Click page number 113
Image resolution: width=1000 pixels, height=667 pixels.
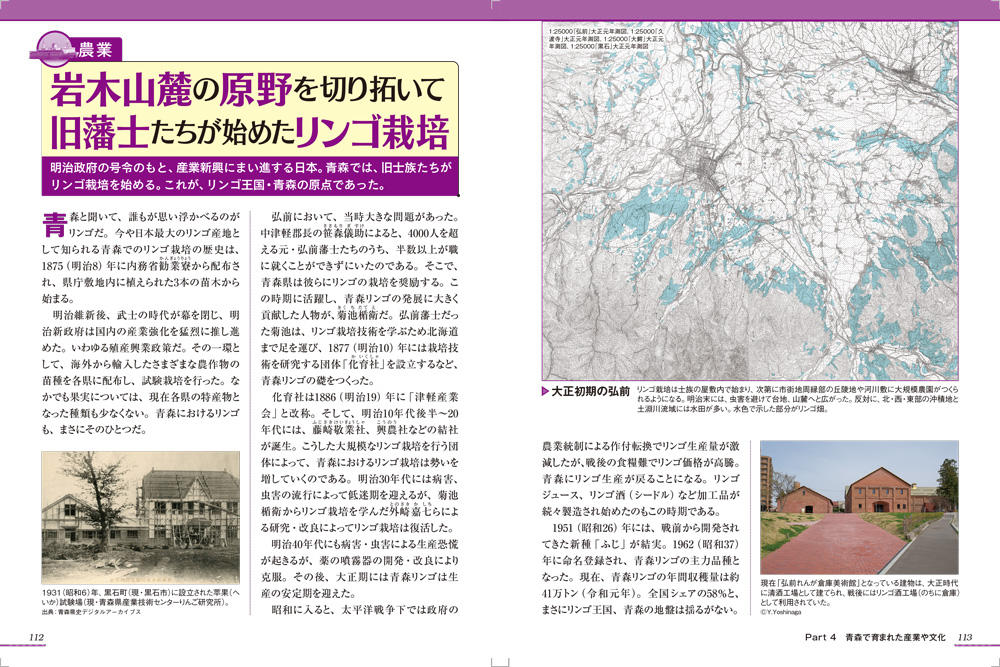[964, 637]
